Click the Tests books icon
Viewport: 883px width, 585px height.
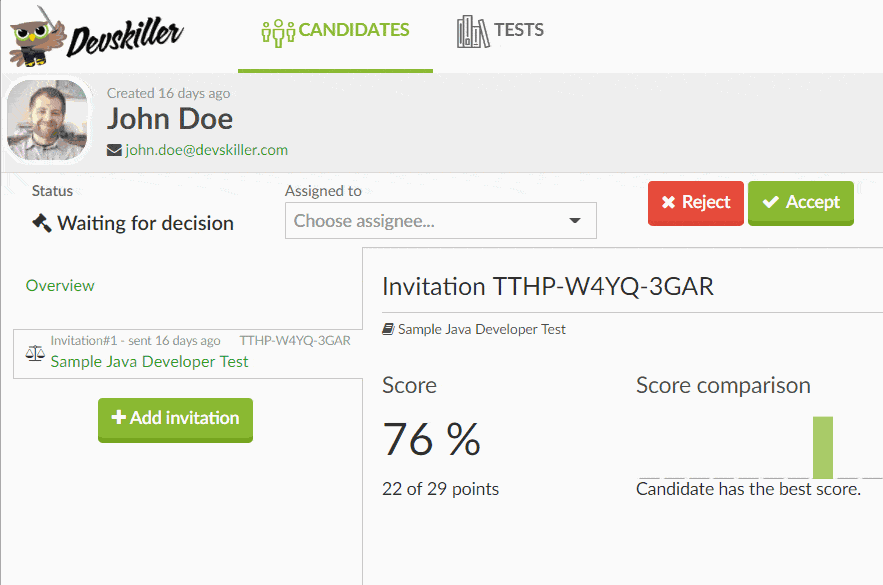472,30
